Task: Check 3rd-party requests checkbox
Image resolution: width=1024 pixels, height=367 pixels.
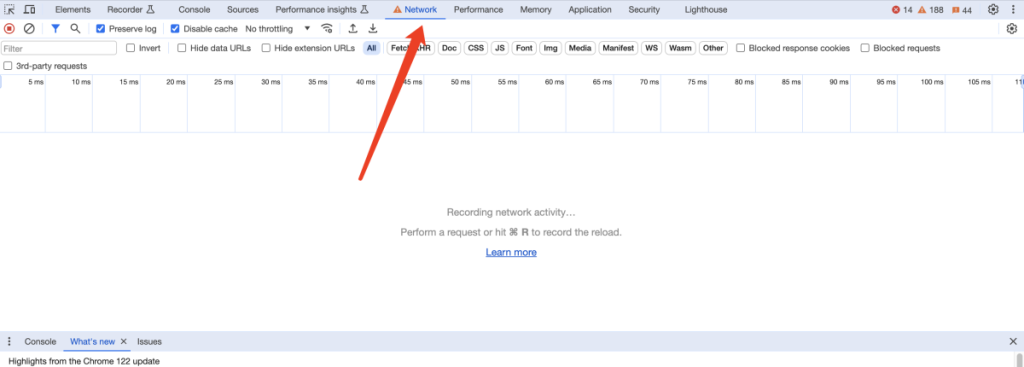Action: [x=8, y=66]
